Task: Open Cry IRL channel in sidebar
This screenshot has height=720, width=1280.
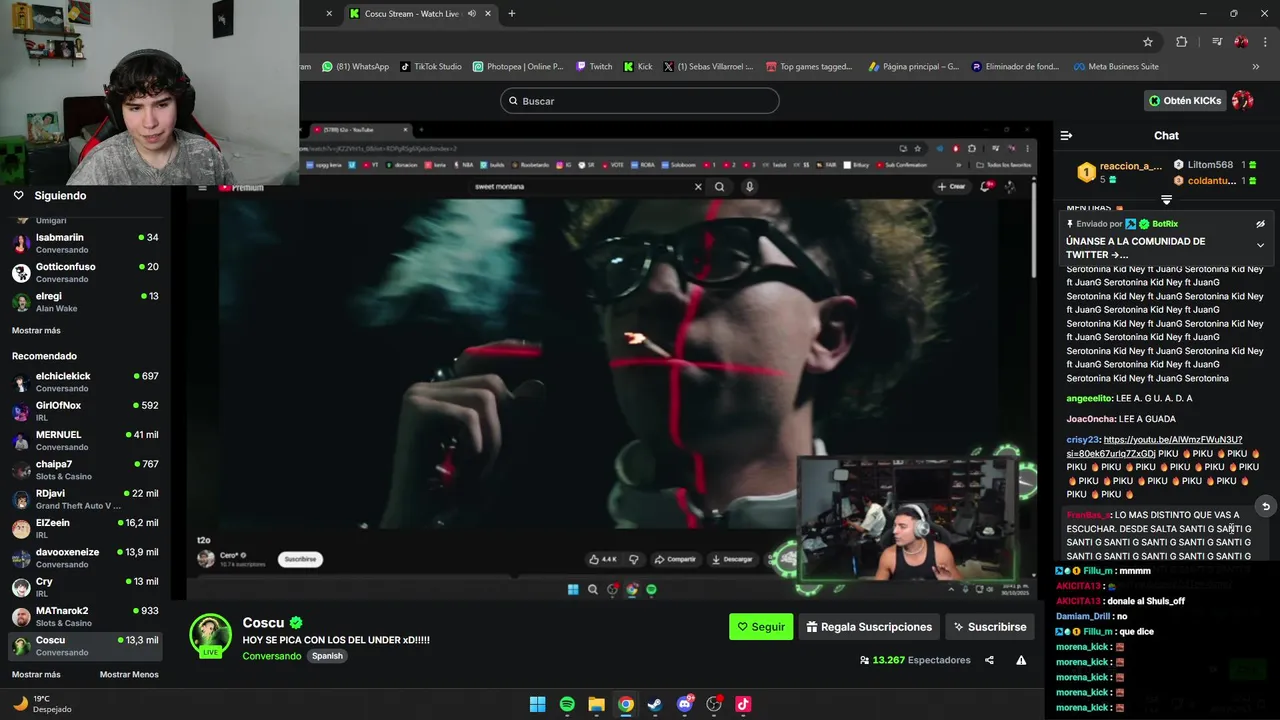Action: point(85,587)
